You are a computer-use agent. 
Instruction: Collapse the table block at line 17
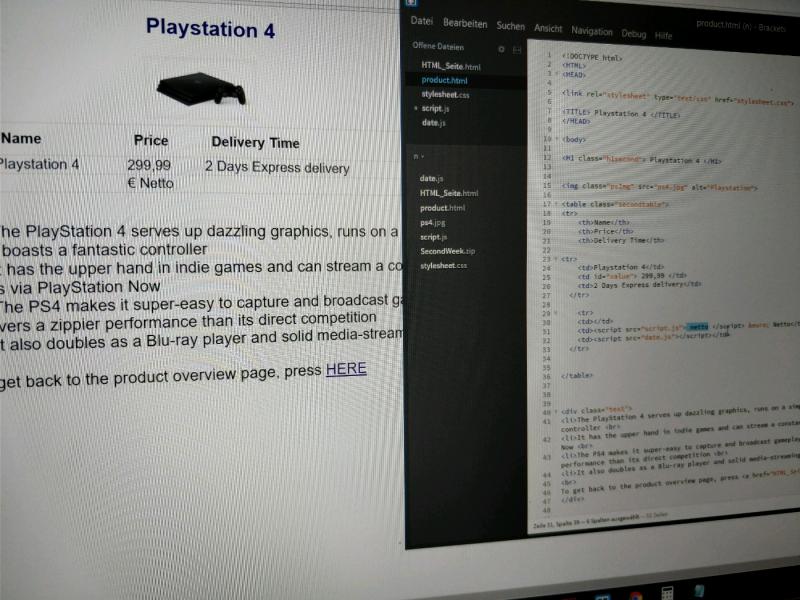pos(557,204)
